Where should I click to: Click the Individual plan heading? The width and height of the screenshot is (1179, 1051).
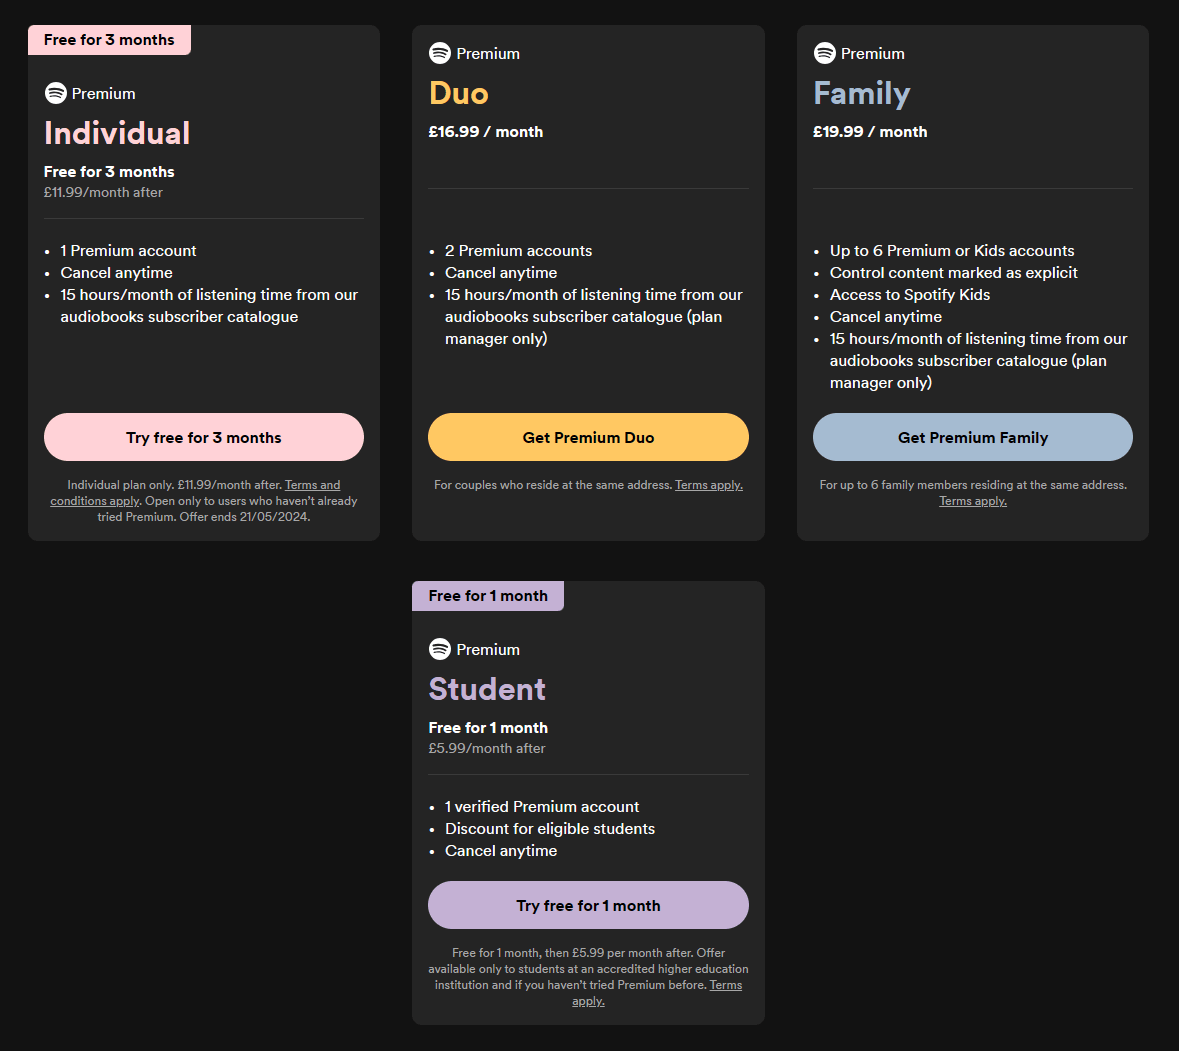point(117,133)
